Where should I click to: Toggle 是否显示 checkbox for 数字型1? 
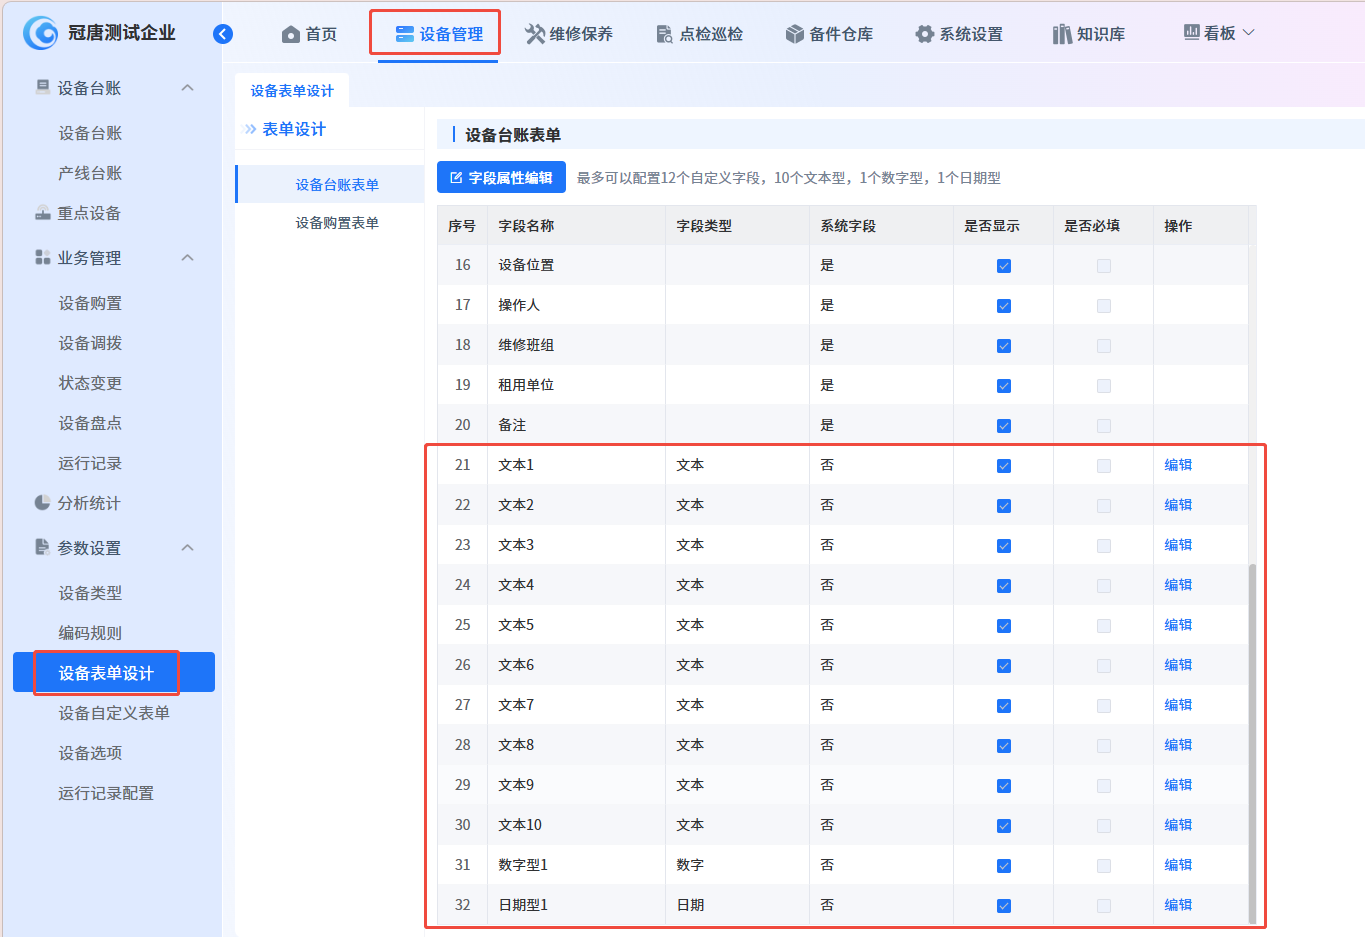coord(1004,866)
